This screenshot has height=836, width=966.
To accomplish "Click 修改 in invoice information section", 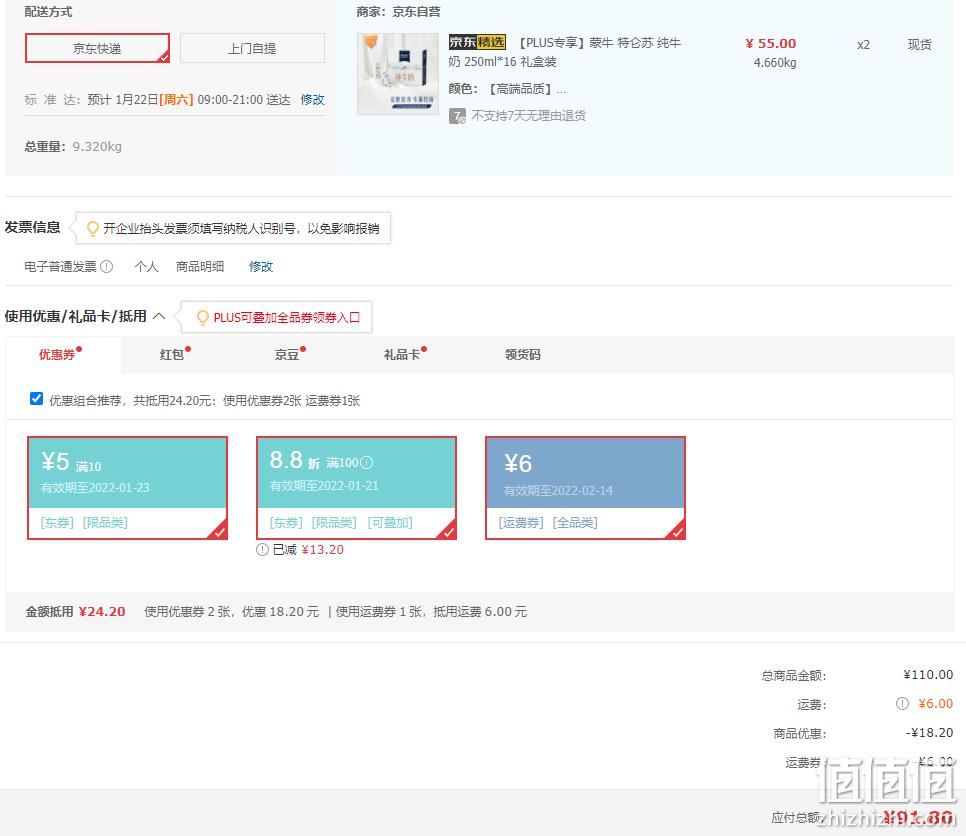I will 261,267.
